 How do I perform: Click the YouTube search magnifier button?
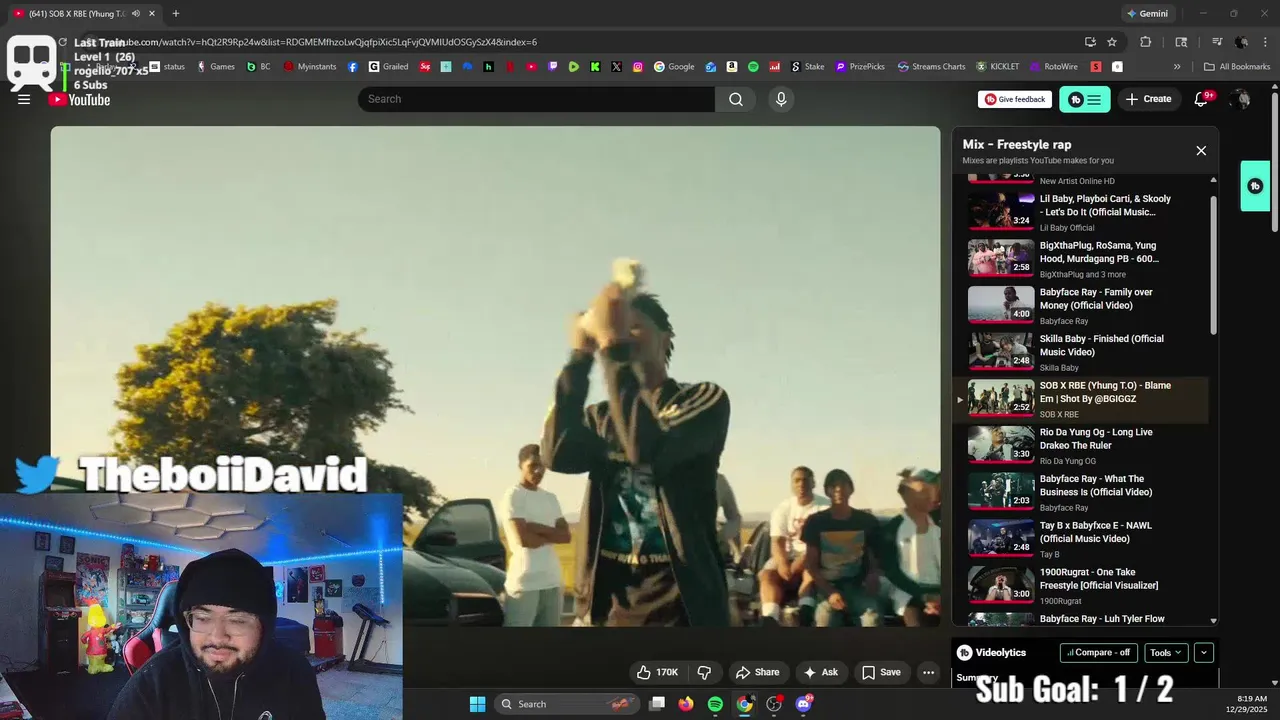pyautogui.click(x=736, y=99)
